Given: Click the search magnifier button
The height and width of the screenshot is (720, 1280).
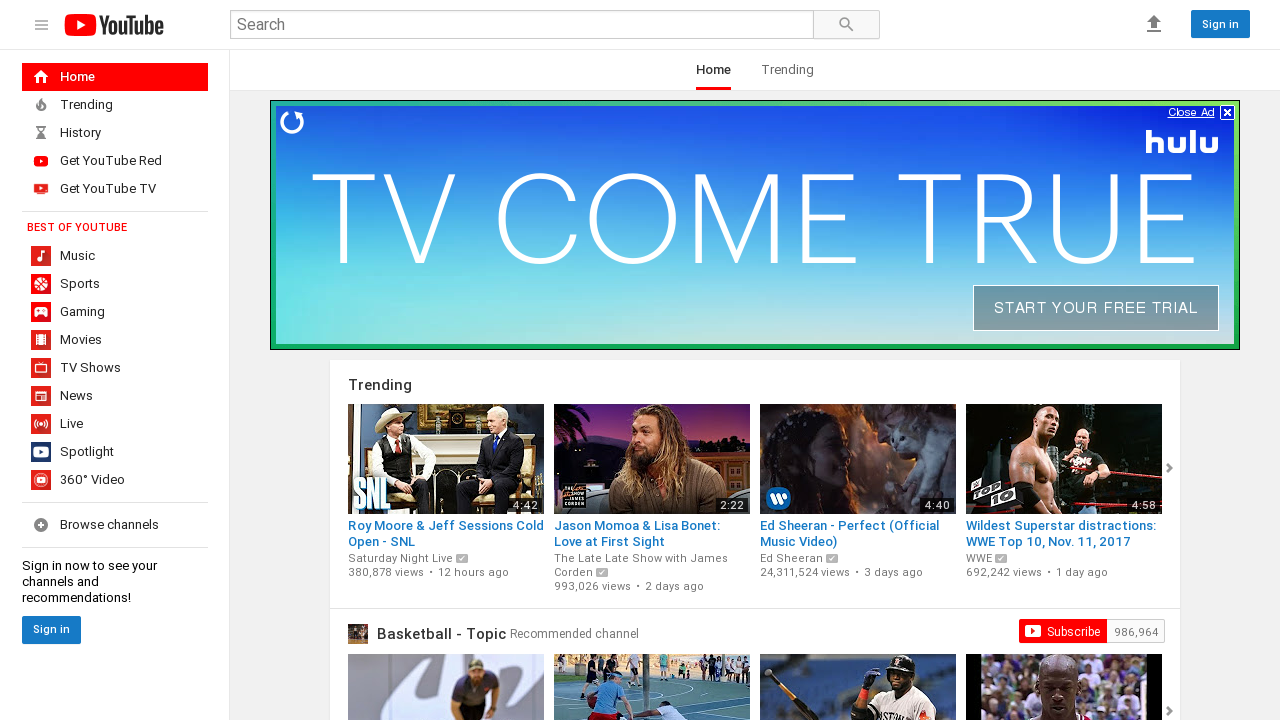Looking at the screenshot, I should 846,25.
